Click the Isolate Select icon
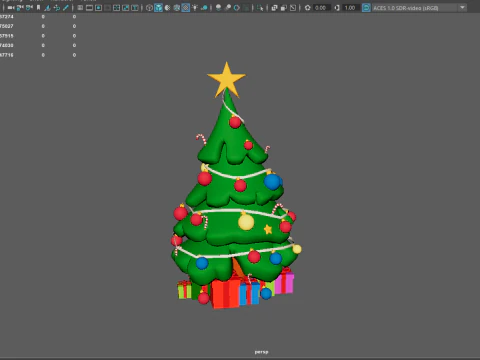Viewport: 480px width, 360px height. pyautogui.click(x=260, y=8)
